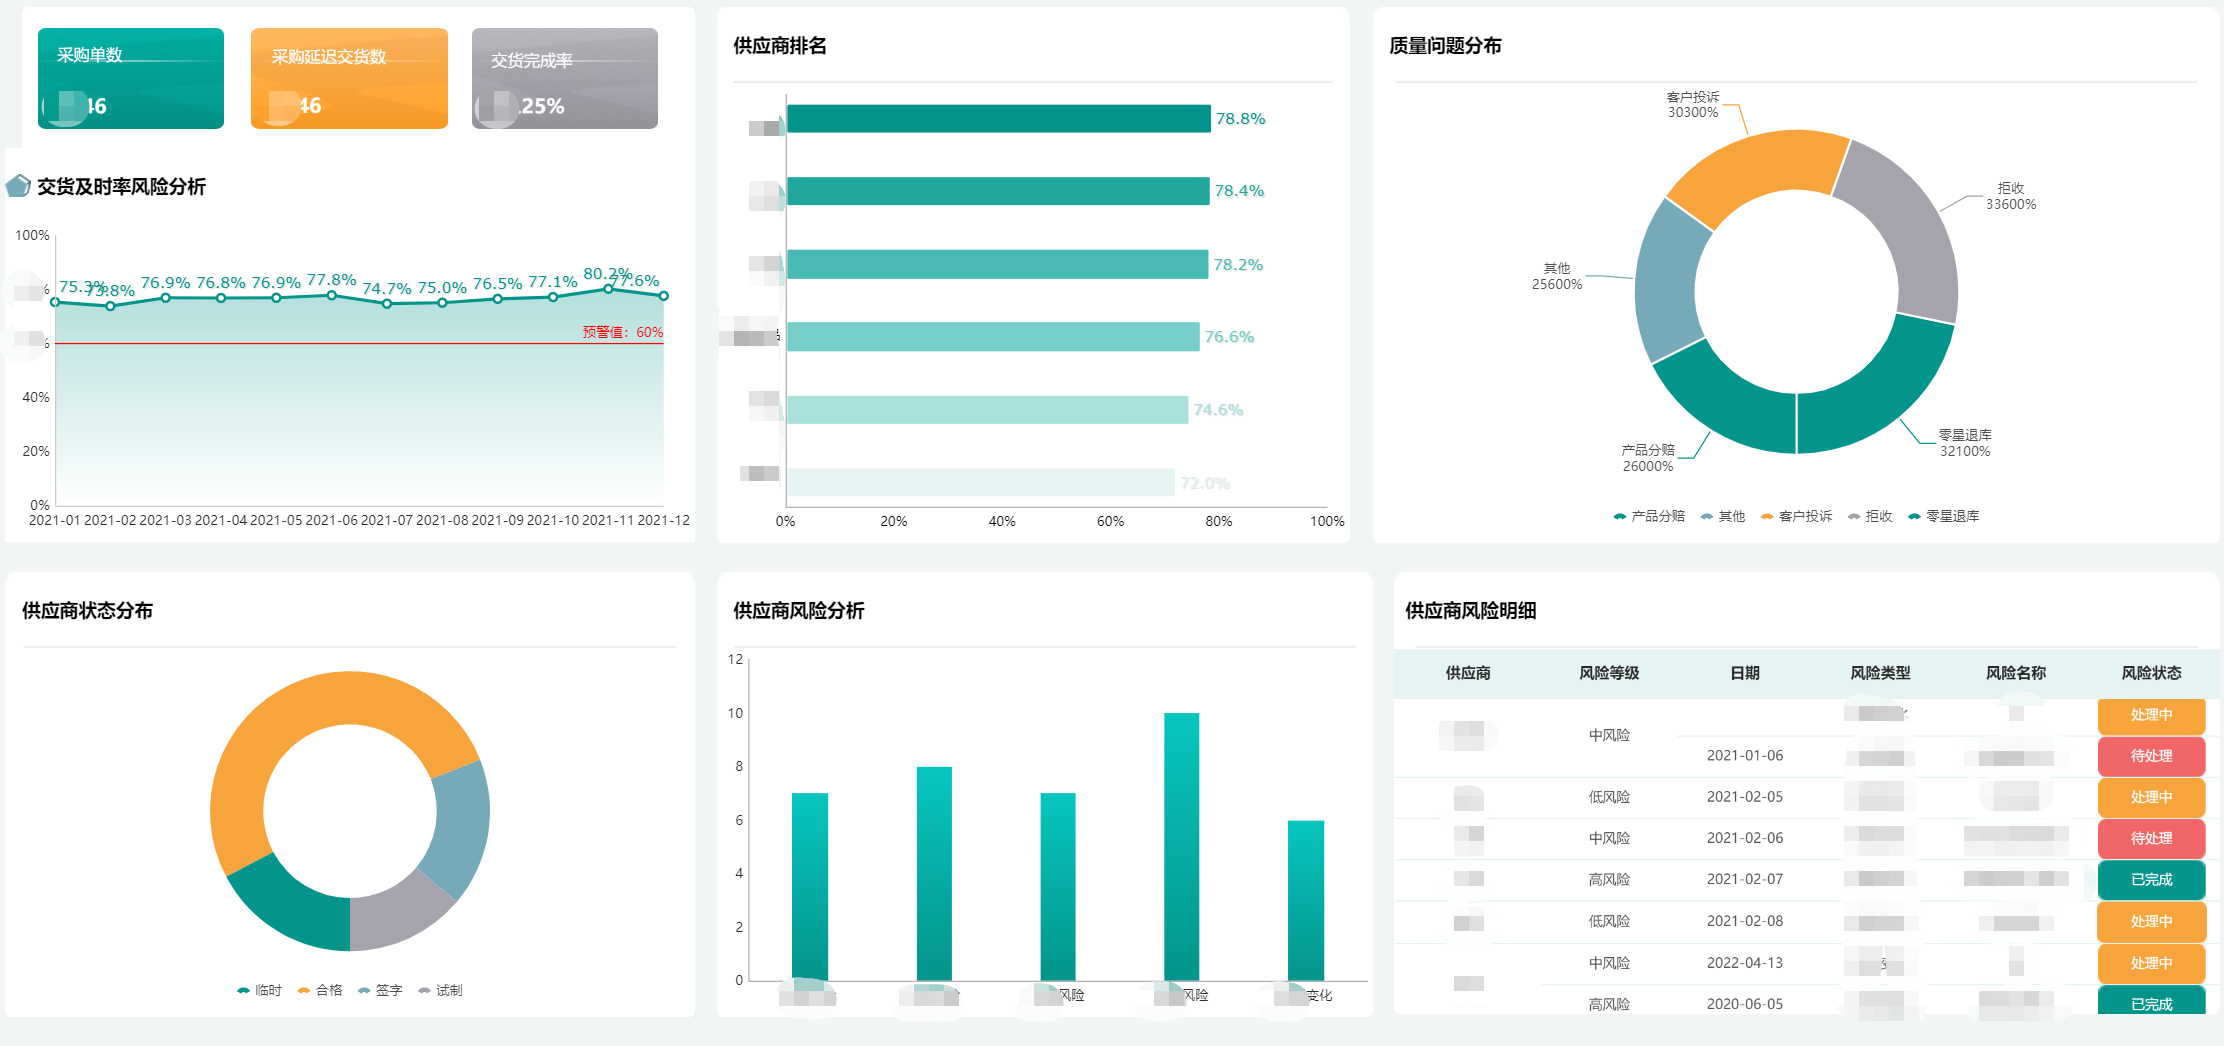The height and width of the screenshot is (1046, 2224).
Task: Select the 78.8% bar in 供应商排名
Action: (x=999, y=118)
